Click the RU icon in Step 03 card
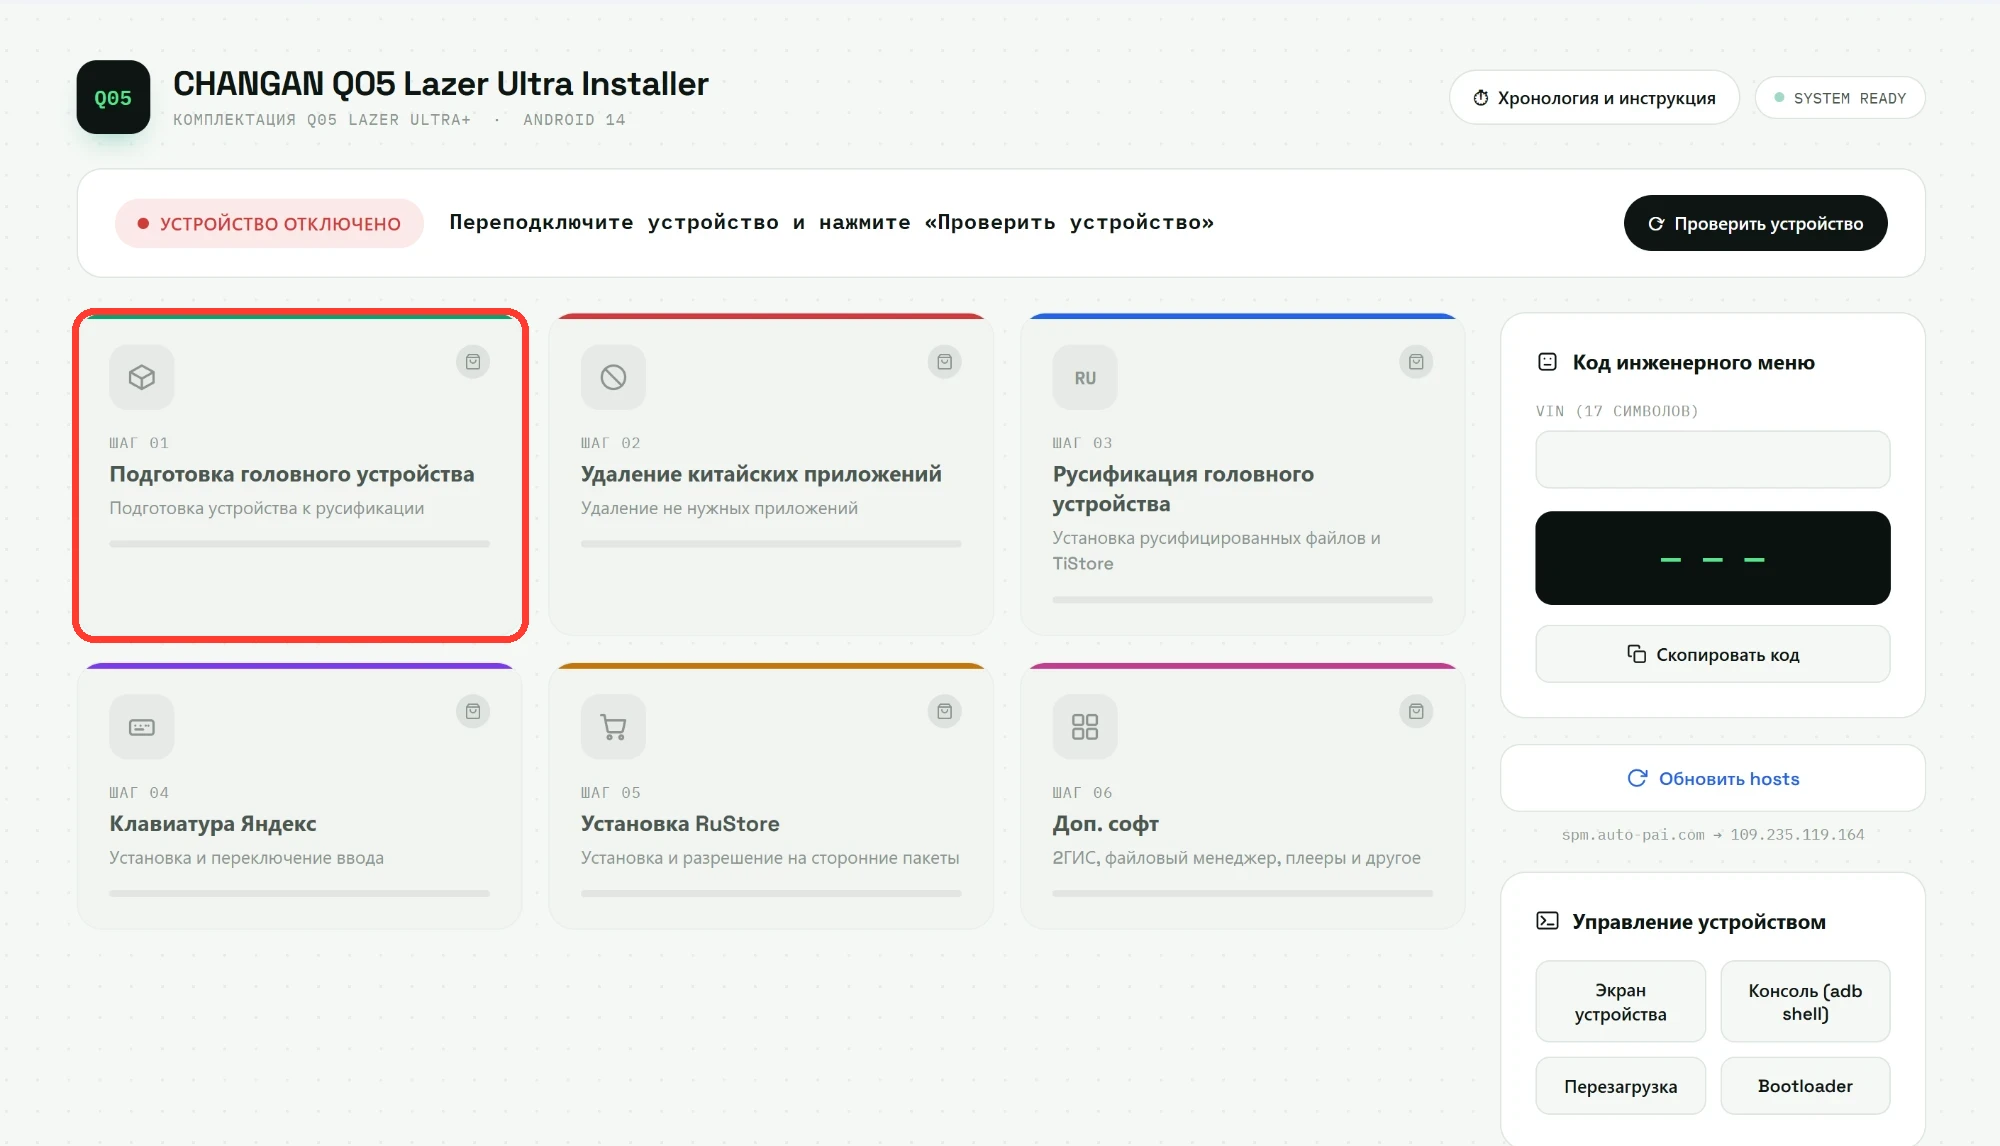Image resolution: width=2000 pixels, height=1146 pixels. tap(1085, 377)
